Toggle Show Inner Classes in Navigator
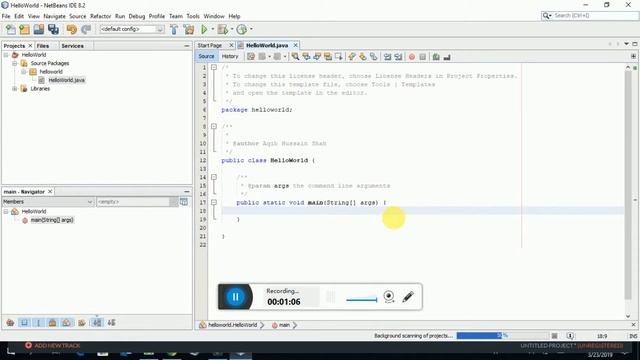The width and height of the screenshot is (640, 360). coord(66,322)
